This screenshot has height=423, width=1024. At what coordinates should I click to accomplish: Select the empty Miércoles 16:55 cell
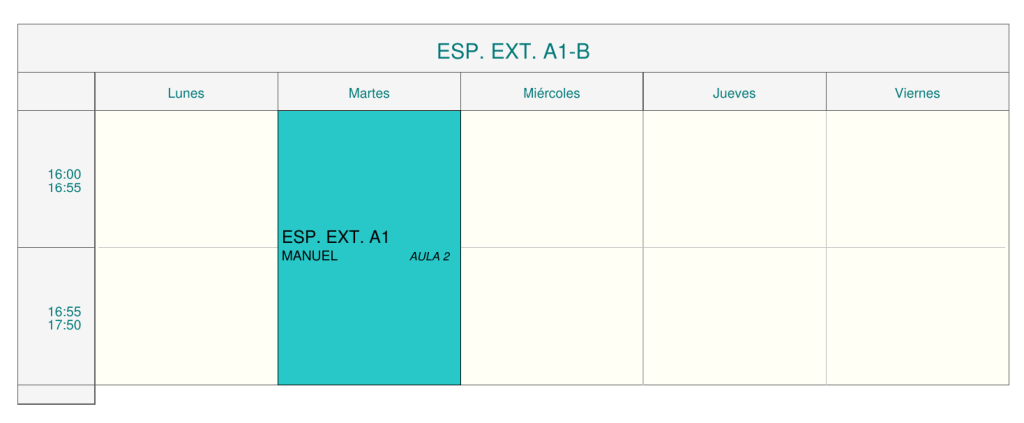[x=551, y=316]
